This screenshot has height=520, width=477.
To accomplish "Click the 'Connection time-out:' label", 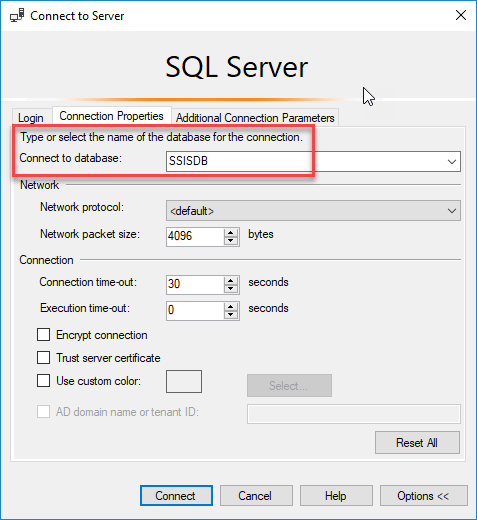I will click(x=88, y=282).
